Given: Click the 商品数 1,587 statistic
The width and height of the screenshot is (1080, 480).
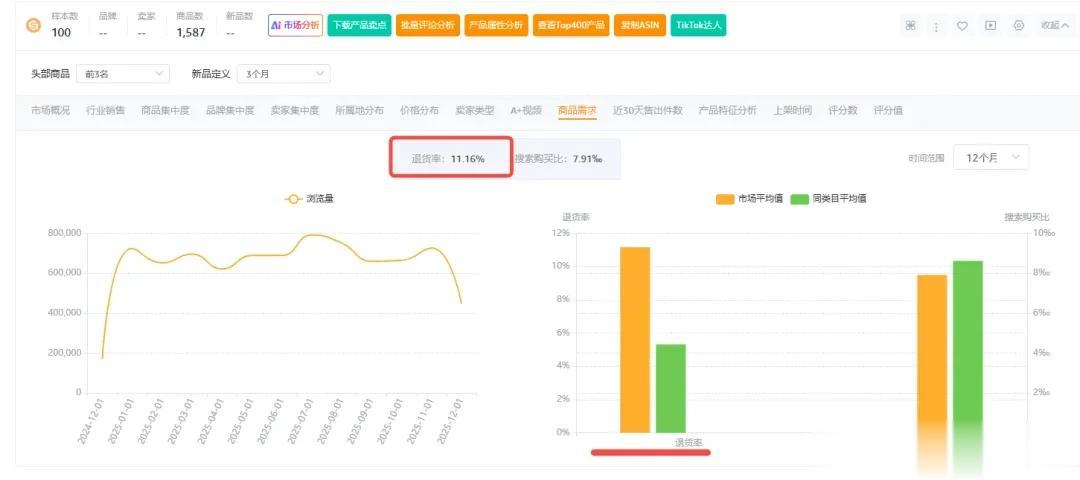Looking at the screenshot, I should 190,25.
